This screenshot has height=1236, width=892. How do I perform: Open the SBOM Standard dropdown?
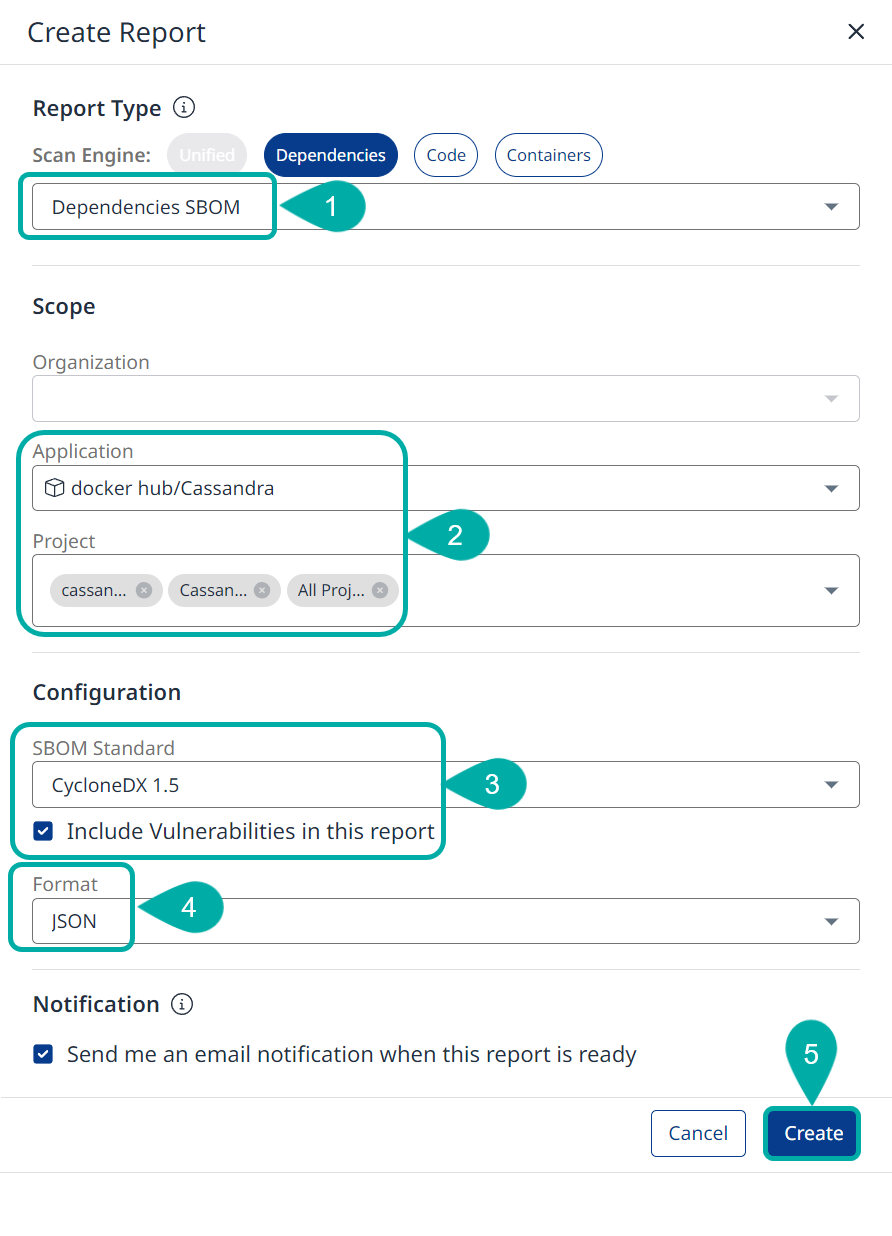click(831, 784)
